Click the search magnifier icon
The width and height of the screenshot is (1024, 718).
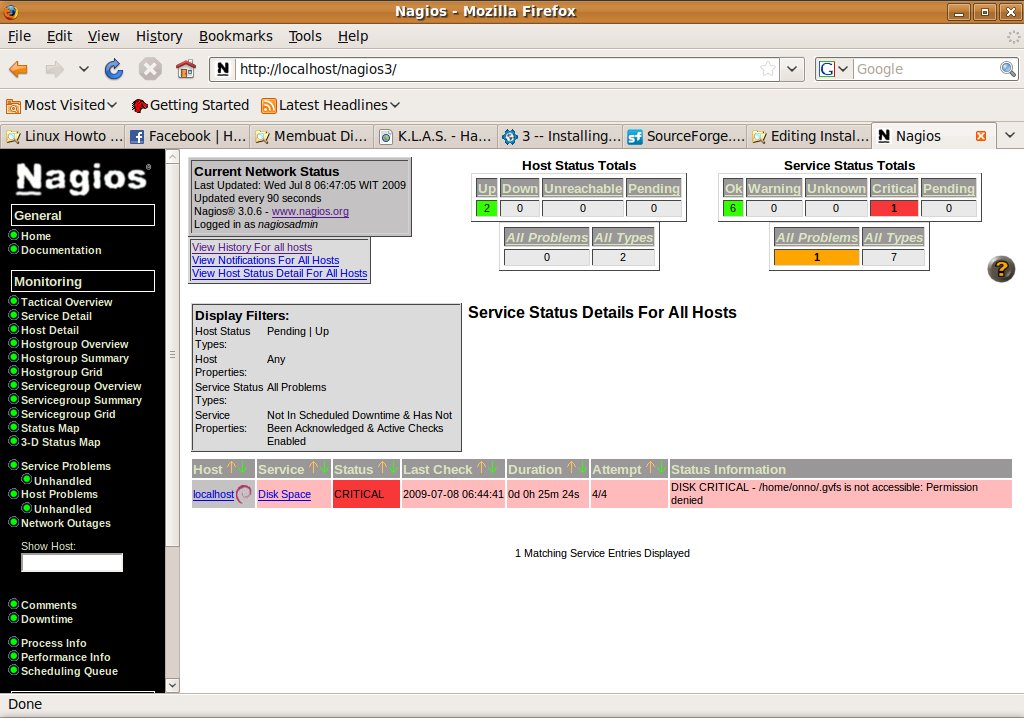pos(1008,69)
